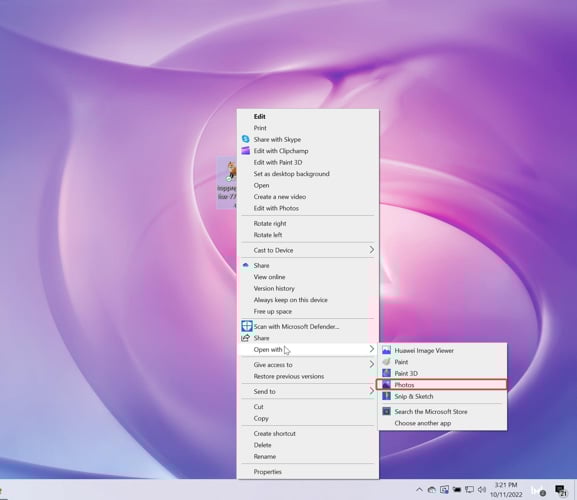Click the tray icon right of the OneDrive cloud
Viewport: 577px width, 500px height.
[444, 489]
